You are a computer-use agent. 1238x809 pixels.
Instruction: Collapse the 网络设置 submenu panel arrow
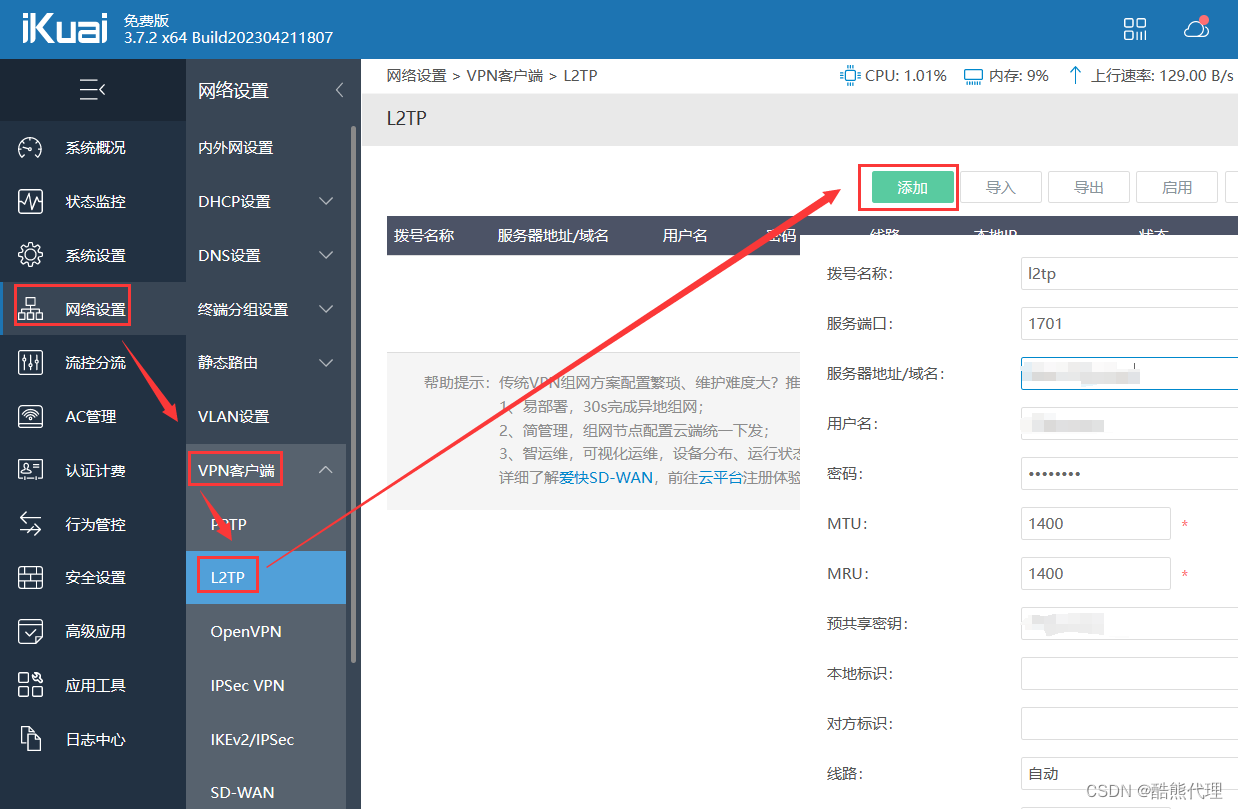(x=339, y=90)
